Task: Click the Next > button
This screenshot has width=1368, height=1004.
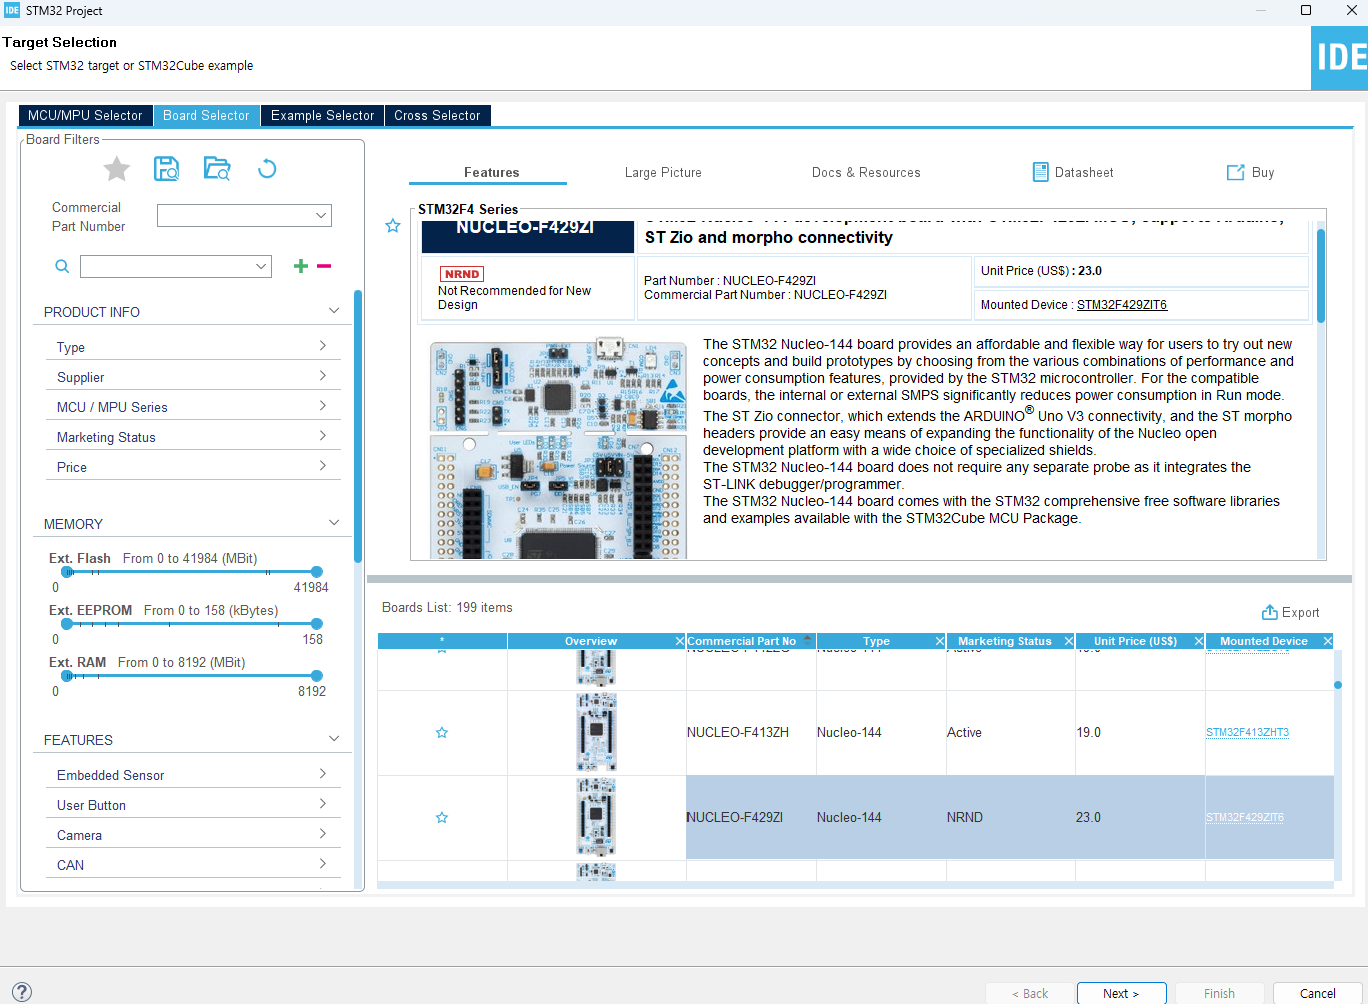Action: [x=1121, y=994]
